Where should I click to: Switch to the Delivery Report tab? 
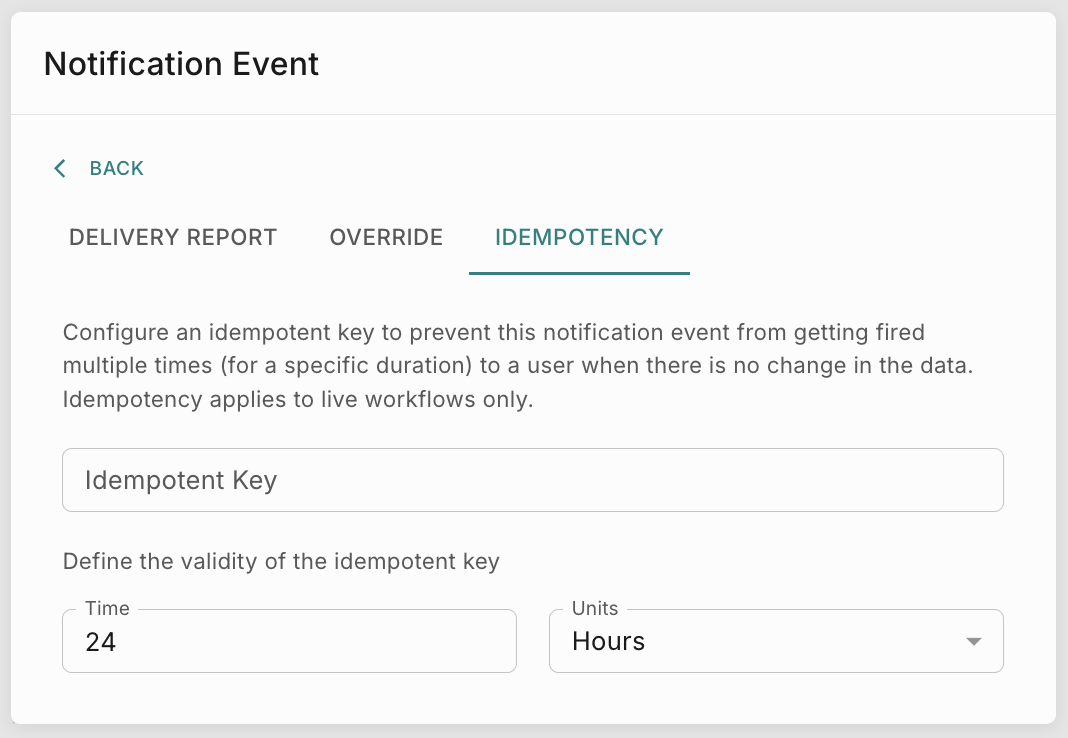click(x=173, y=237)
